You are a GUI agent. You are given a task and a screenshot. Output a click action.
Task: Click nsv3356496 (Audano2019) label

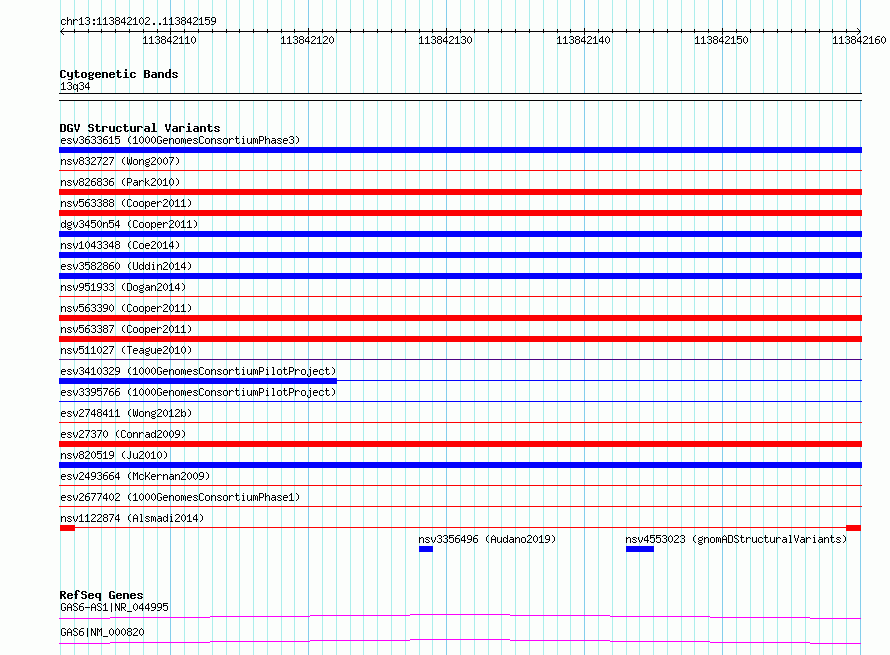pyautogui.click(x=487, y=539)
